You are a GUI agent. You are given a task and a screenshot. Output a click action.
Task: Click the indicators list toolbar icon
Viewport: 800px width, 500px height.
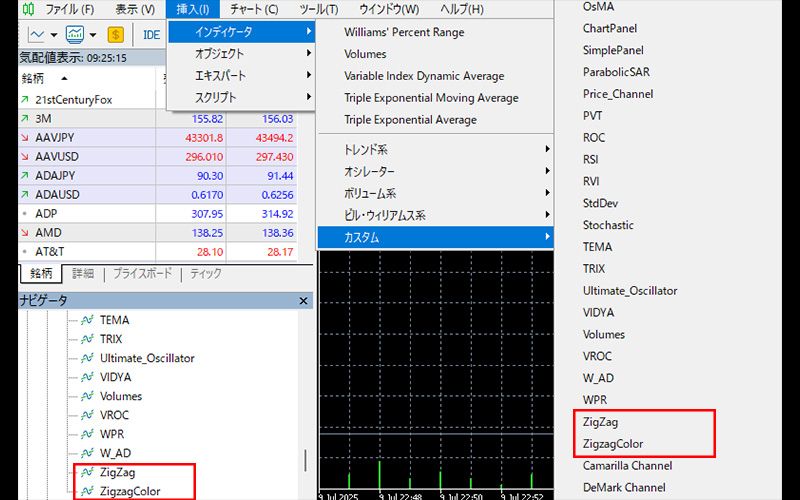75,34
